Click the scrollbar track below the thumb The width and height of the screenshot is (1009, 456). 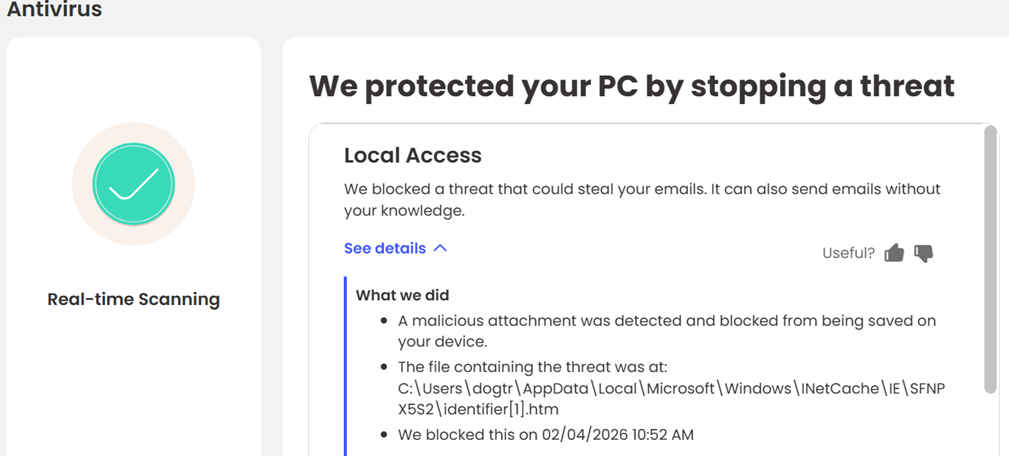click(990, 425)
